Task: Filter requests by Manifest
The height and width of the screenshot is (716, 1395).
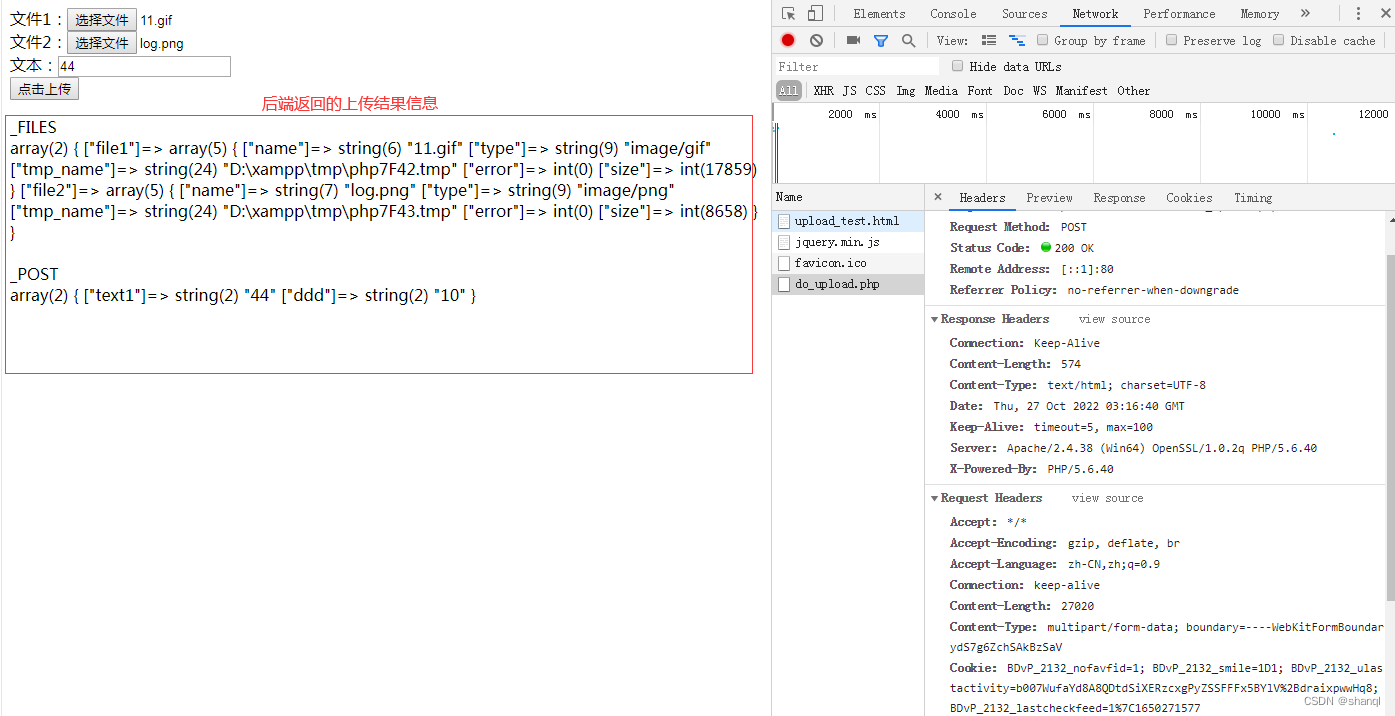Action: [1082, 91]
